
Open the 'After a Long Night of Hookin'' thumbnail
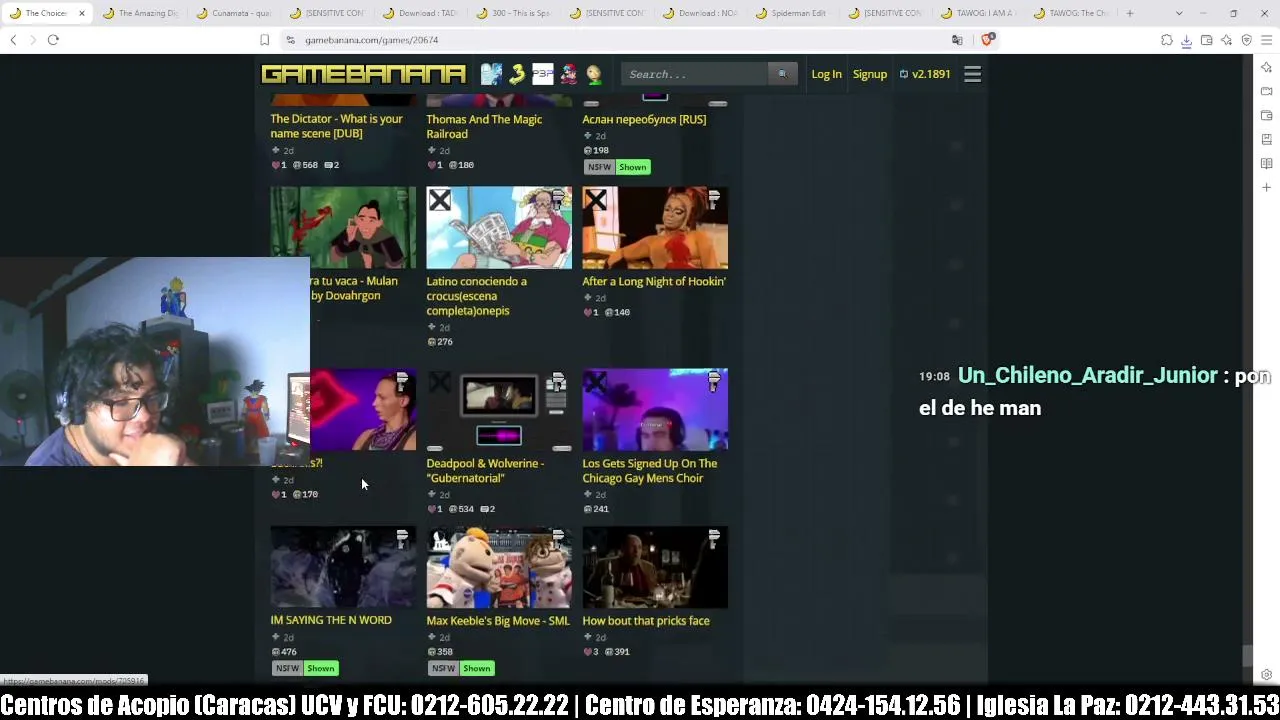[x=655, y=227]
